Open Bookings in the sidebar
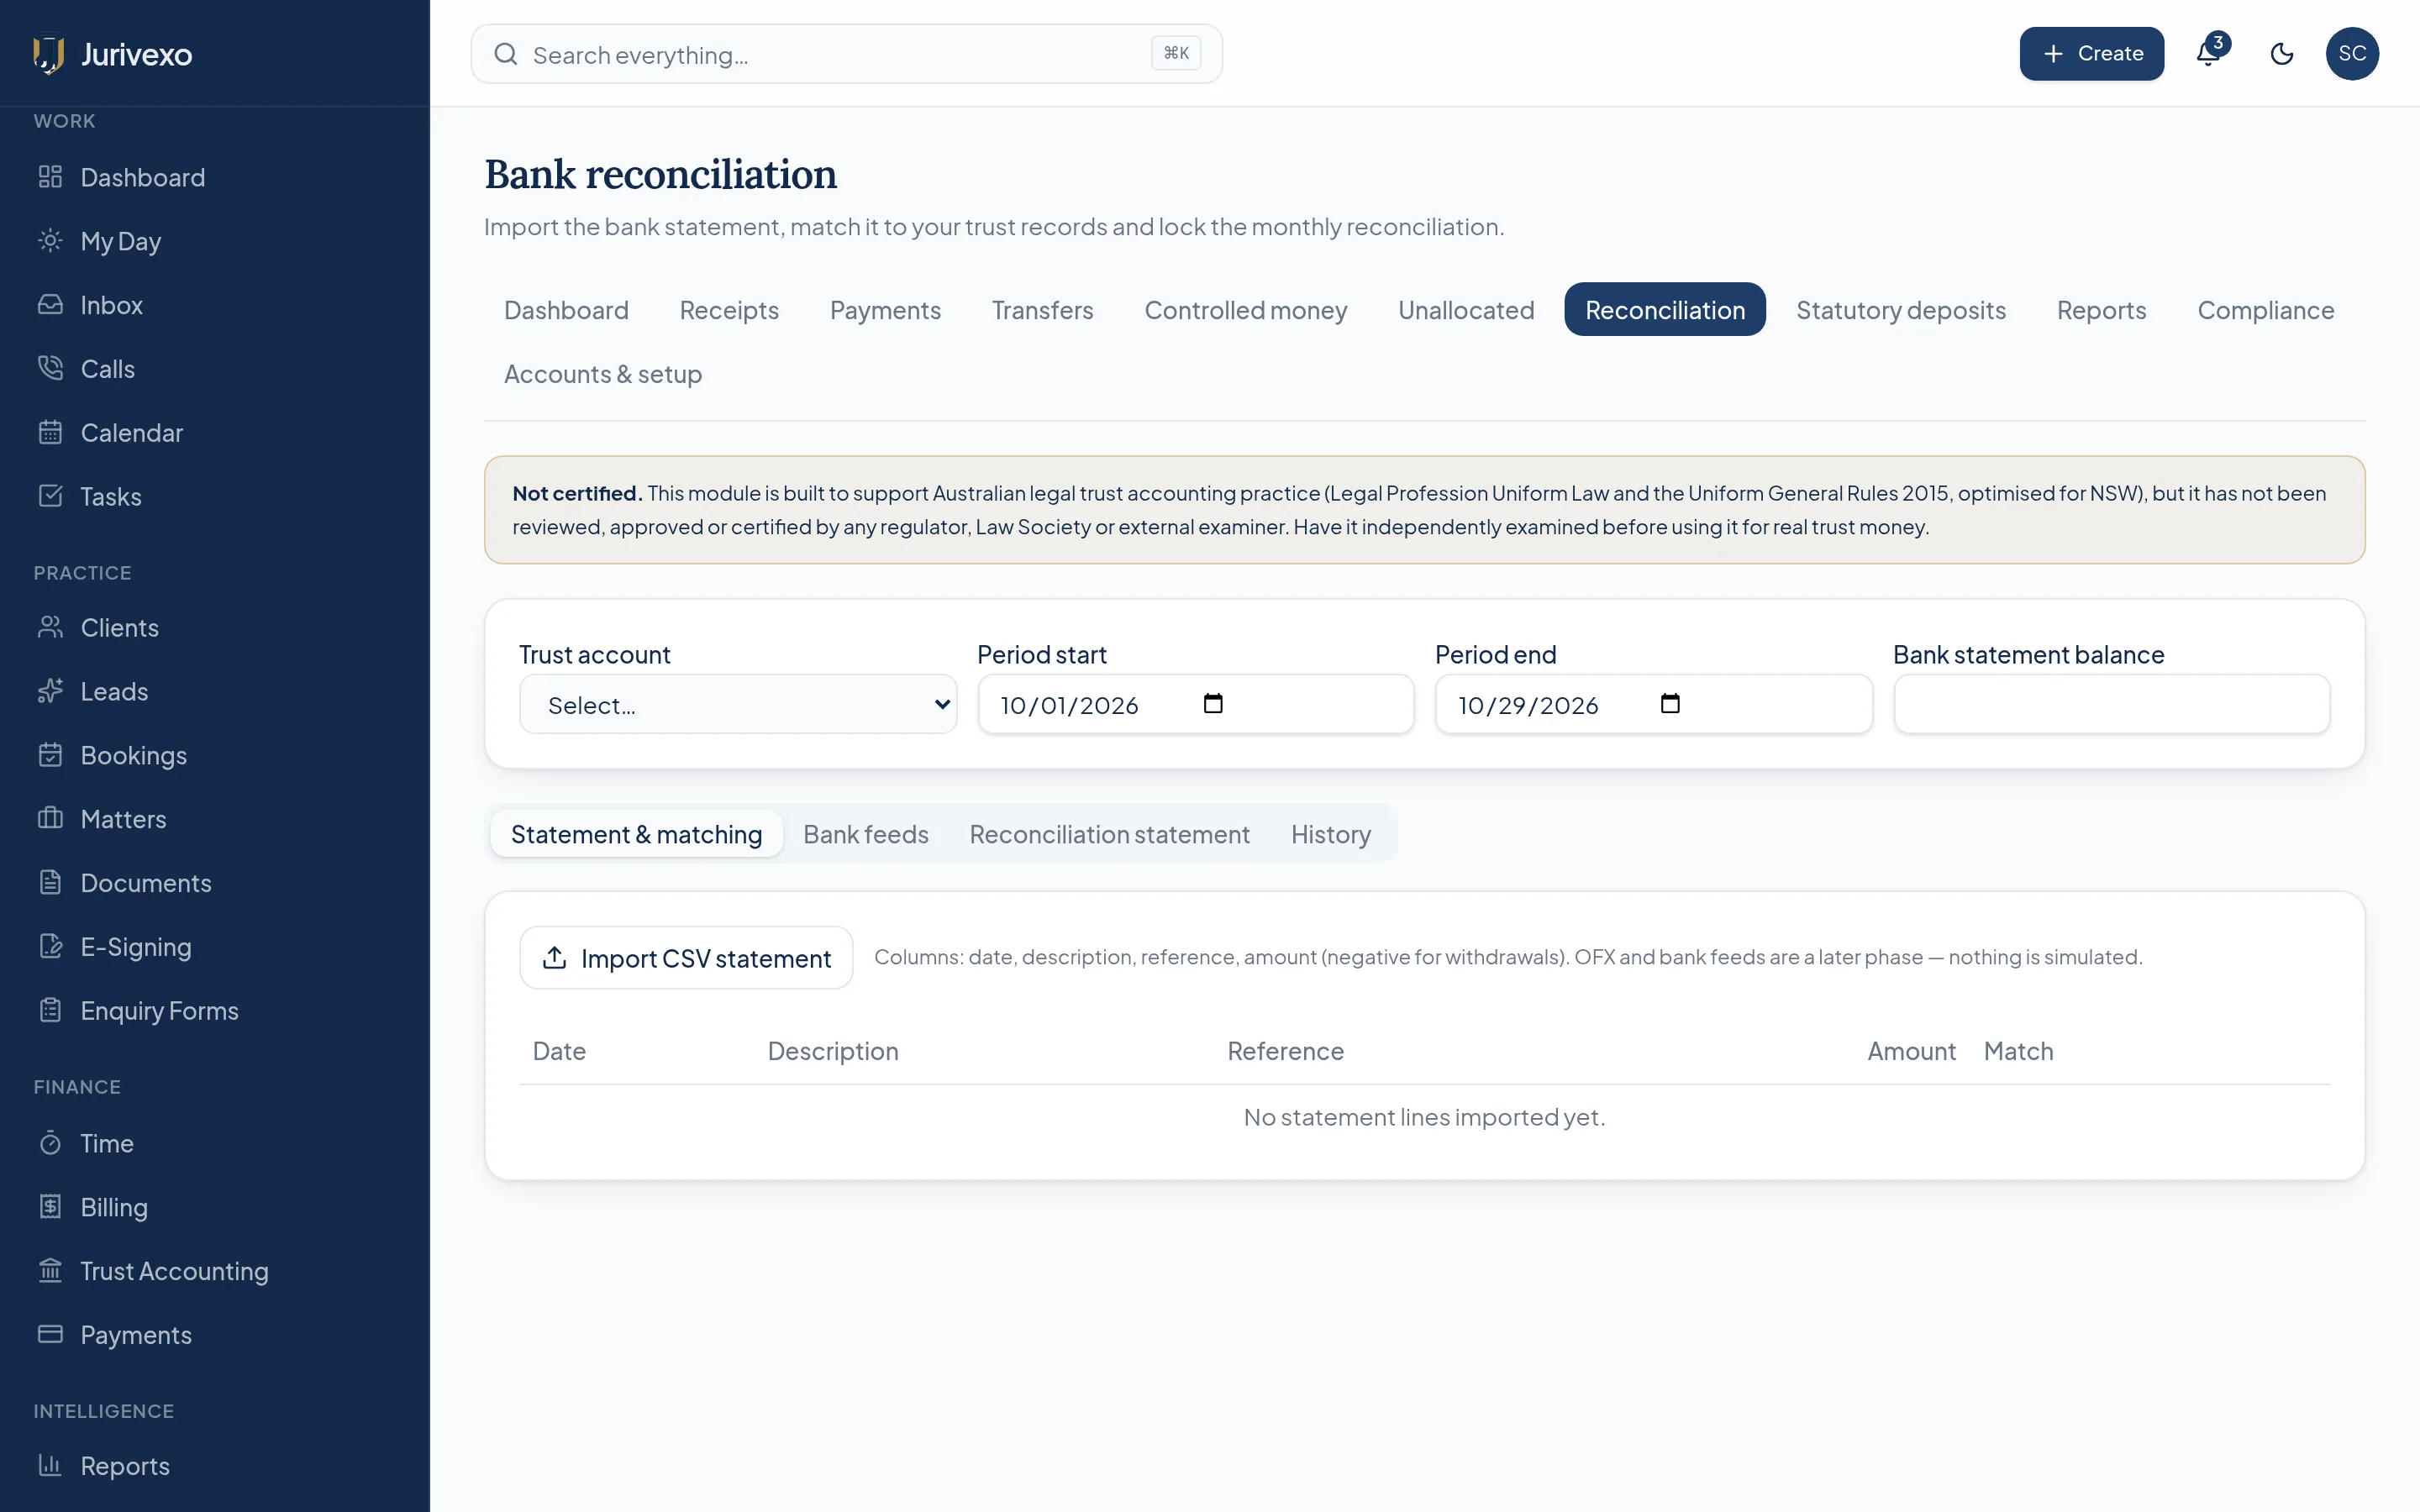The height and width of the screenshot is (1512, 2420). pyautogui.click(x=214, y=756)
